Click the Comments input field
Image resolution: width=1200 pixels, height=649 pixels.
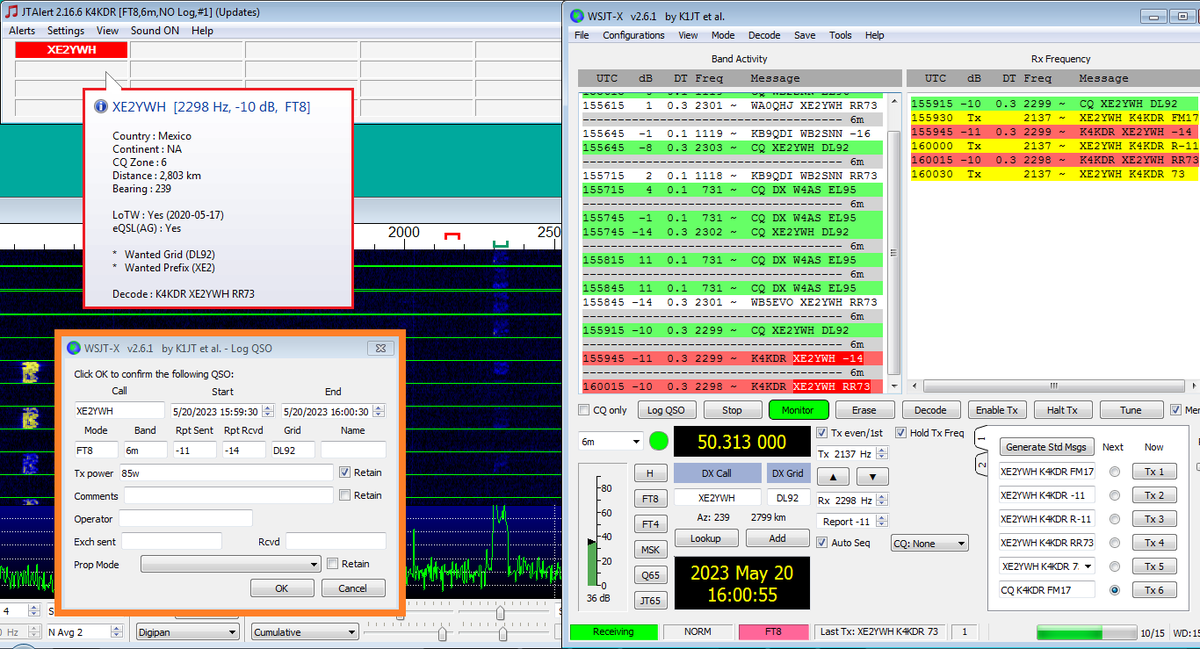230,496
